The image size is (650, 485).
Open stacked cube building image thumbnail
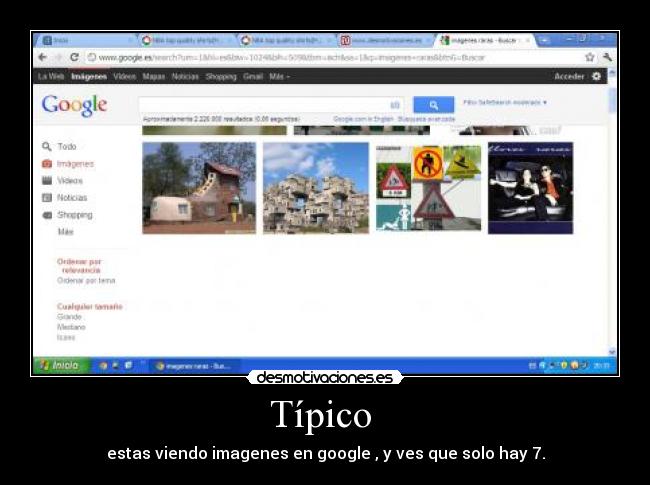tap(316, 188)
